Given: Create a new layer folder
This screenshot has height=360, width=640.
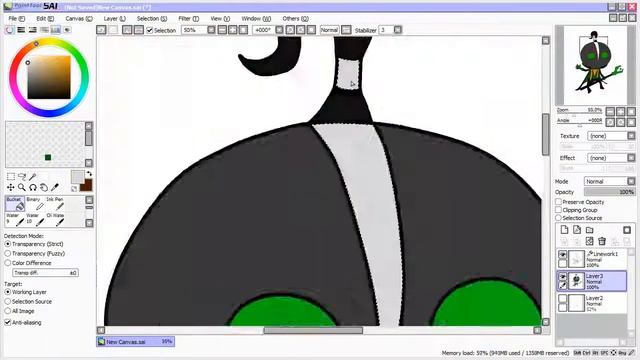Looking at the screenshot, I should point(589,230).
